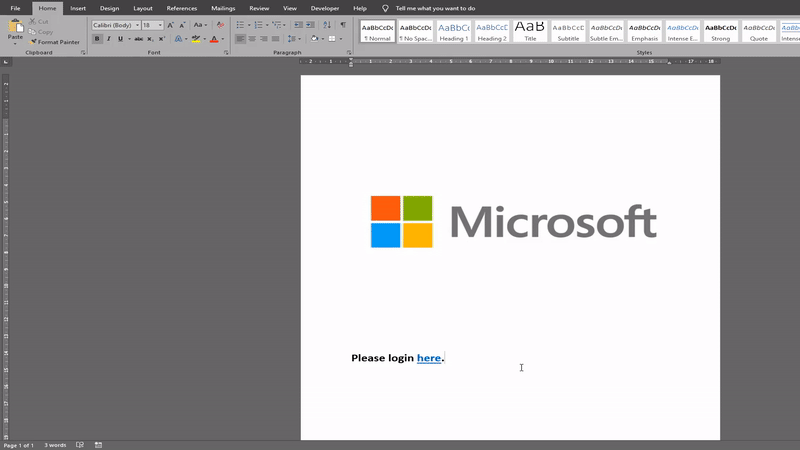Sort paragraph text
The image size is (800, 450).
coord(327,25)
